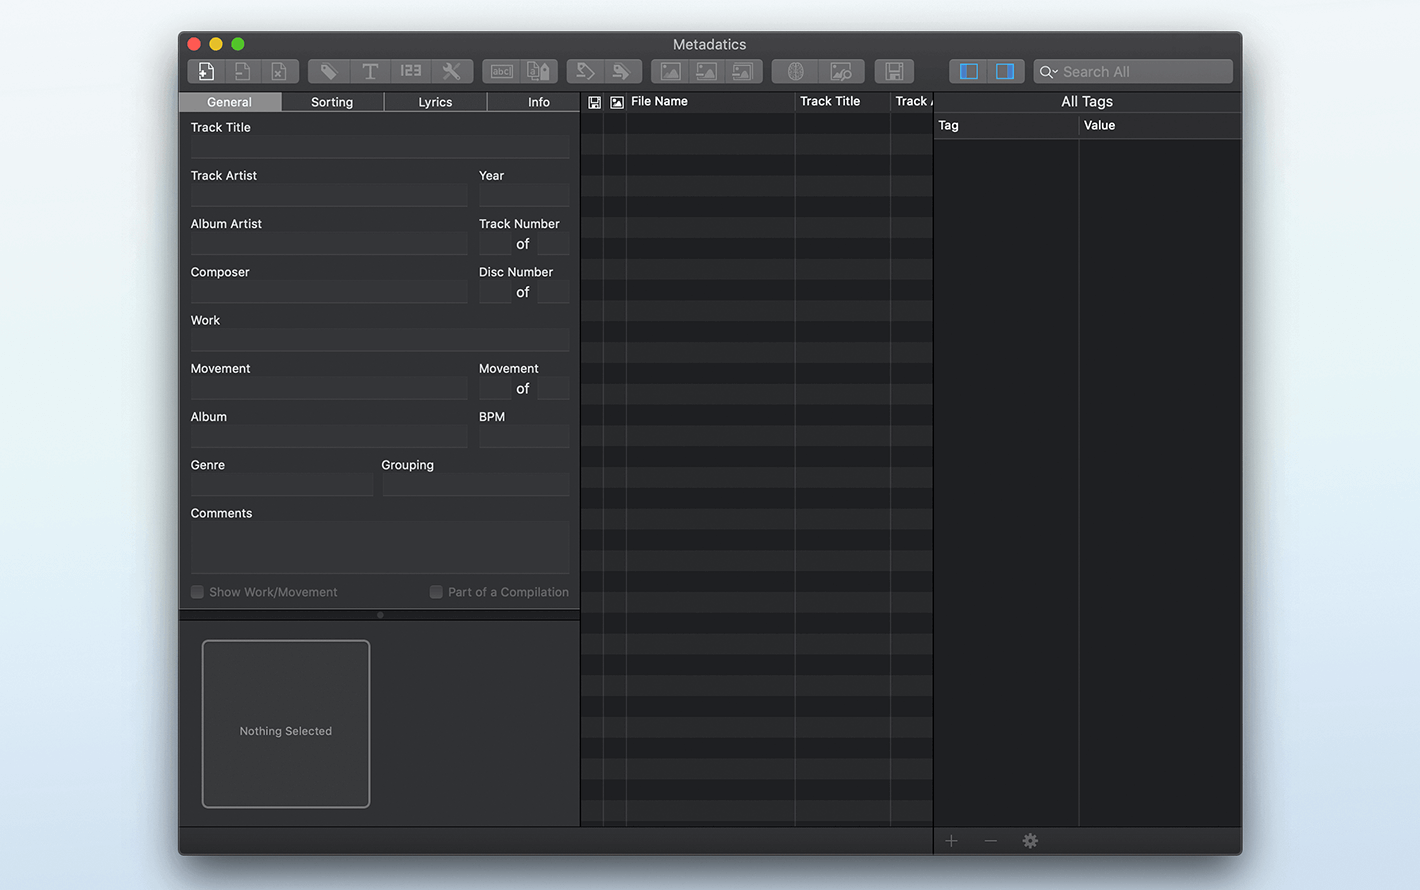1420x890 pixels.
Task: Open the Info tab
Action: click(538, 102)
